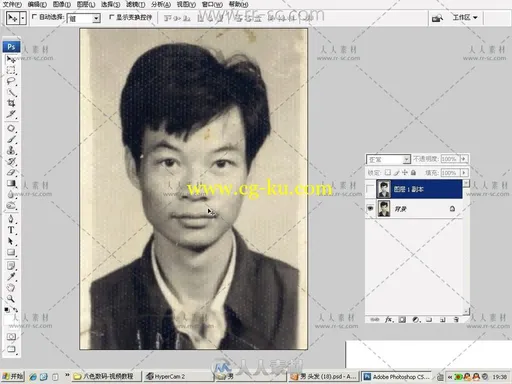Change the screen mode in the toolbox
This screenshot has height=384, width=512.
(x=11, y=349)
